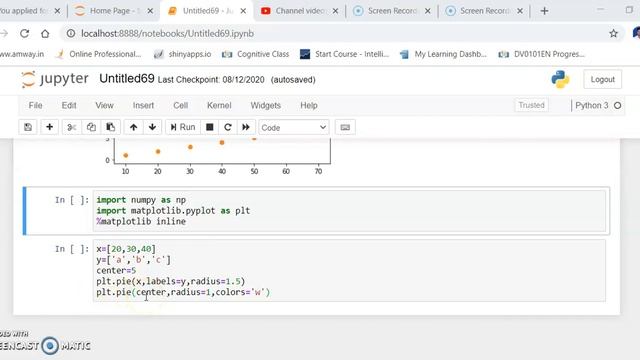Run the selected cell
Image resolution: width=640 pixels, height=360 pixels.
tap(183, 127)
